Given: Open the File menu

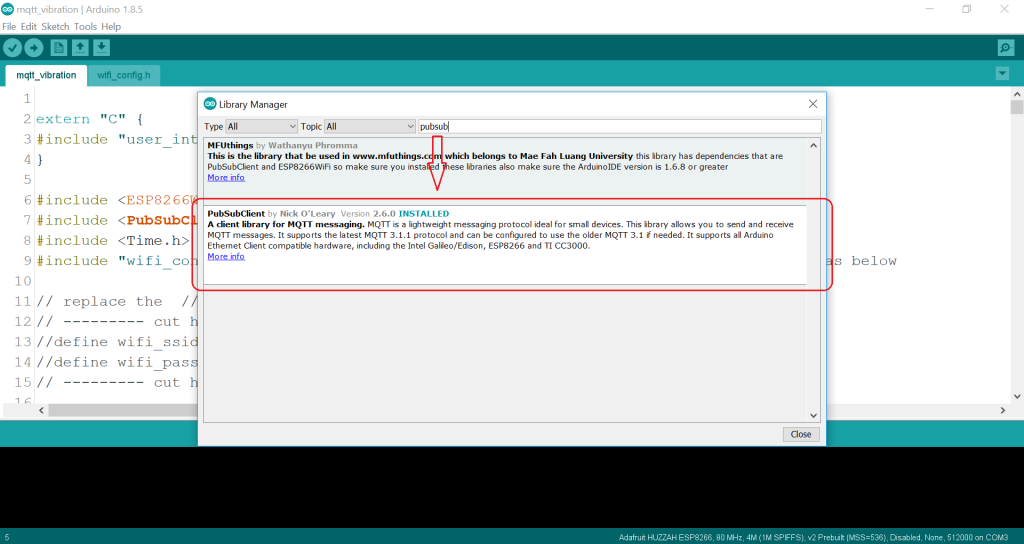Looking at the screenshot, I should point(9,26).
